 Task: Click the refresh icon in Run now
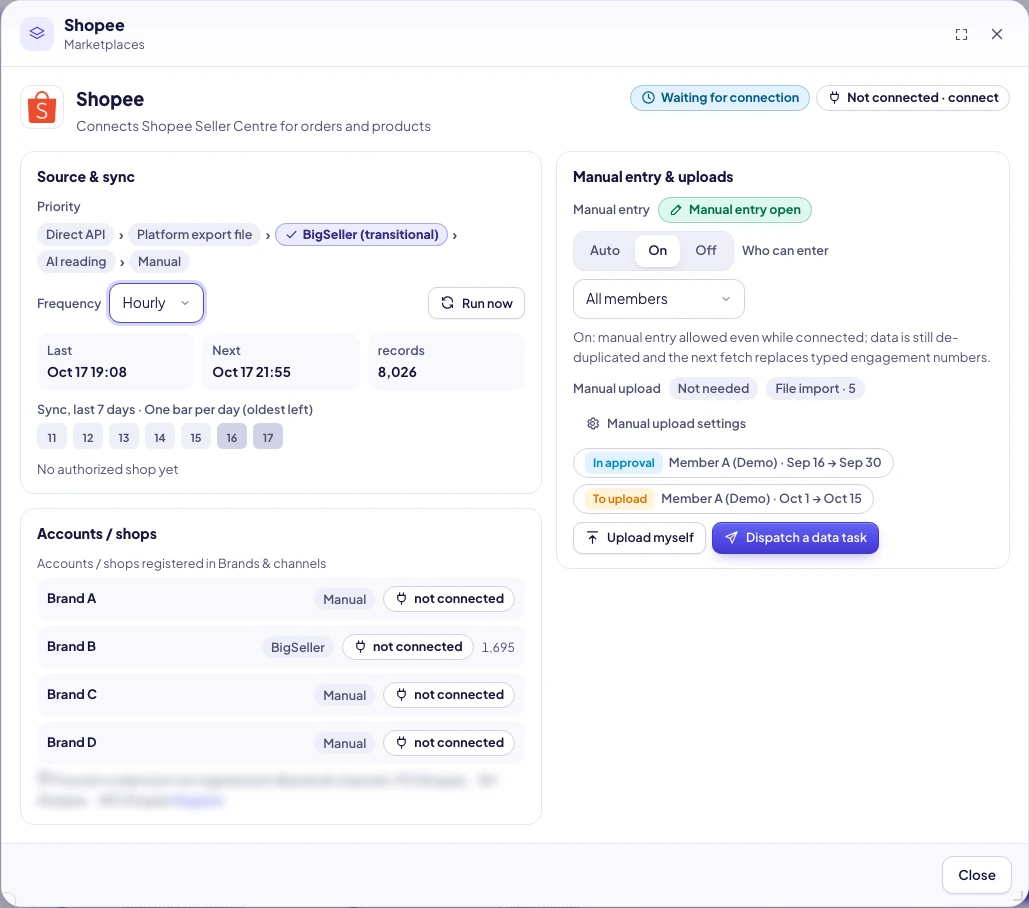[x=448, y=303]
